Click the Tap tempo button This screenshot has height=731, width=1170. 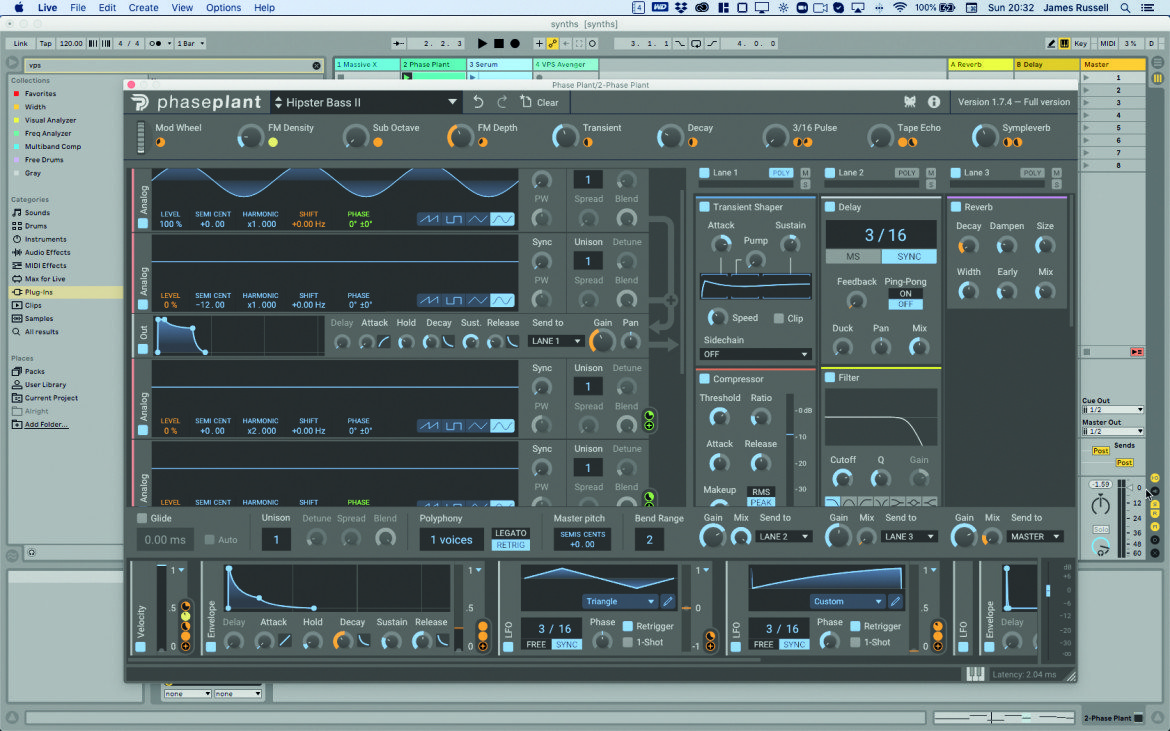pos(46,43)
